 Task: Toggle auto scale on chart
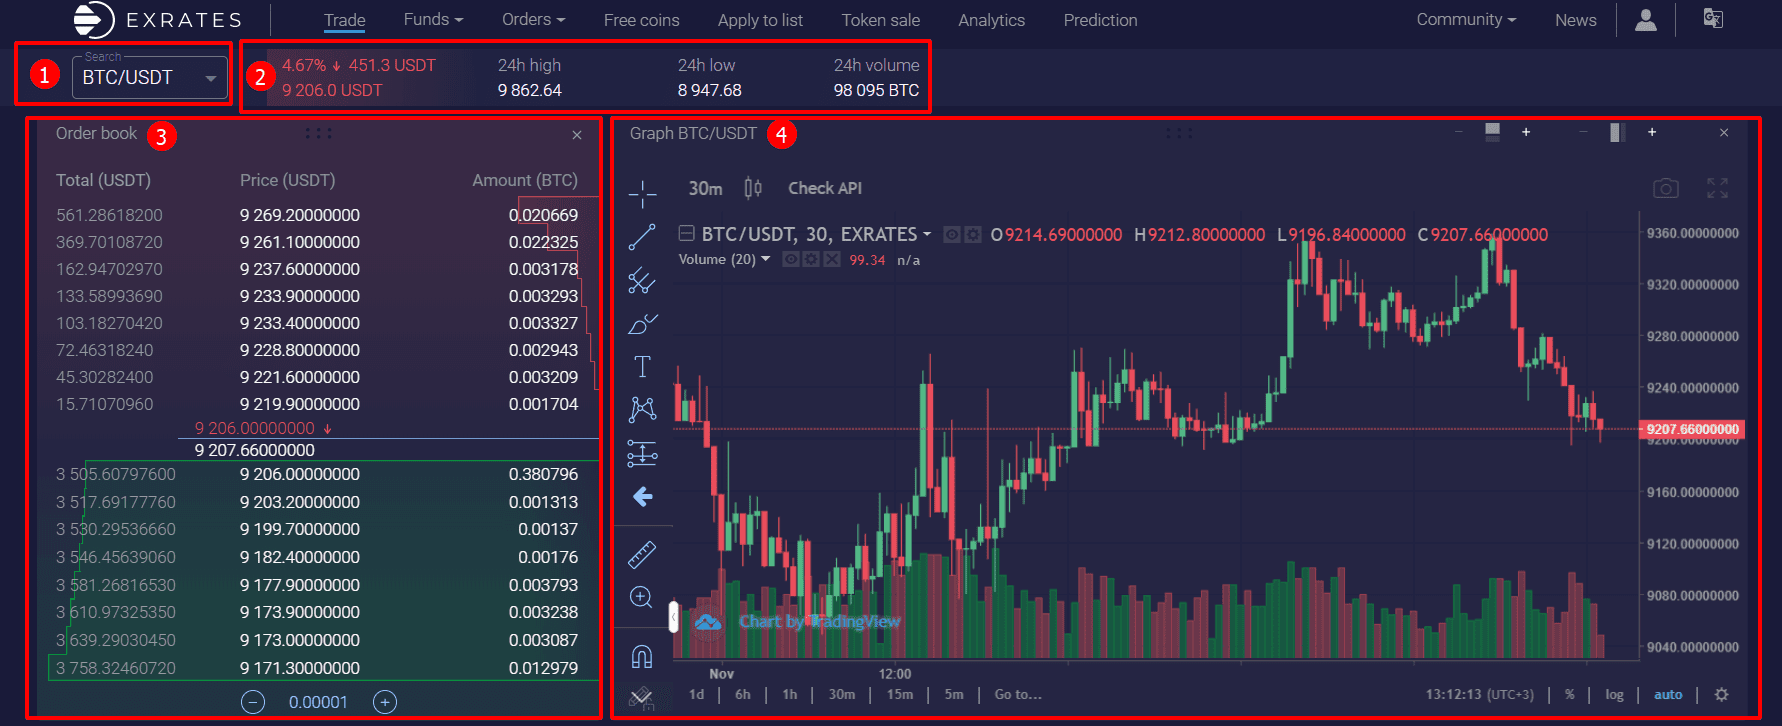pos(1667,694)
